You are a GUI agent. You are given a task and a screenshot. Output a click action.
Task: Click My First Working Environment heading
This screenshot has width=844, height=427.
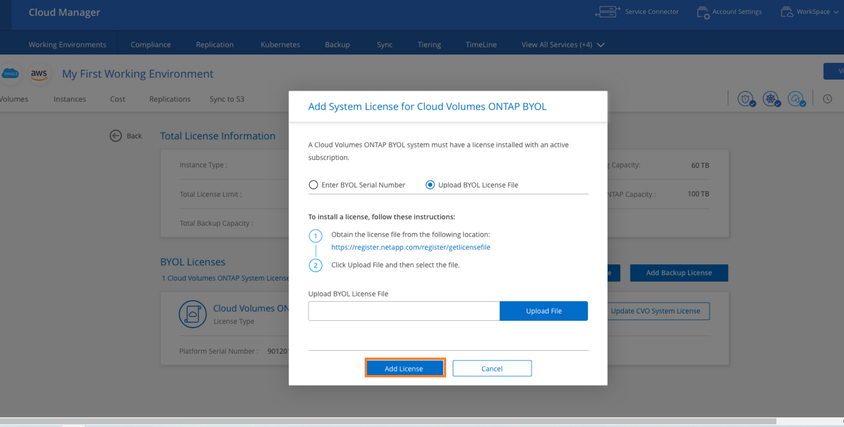click(138, 74)
